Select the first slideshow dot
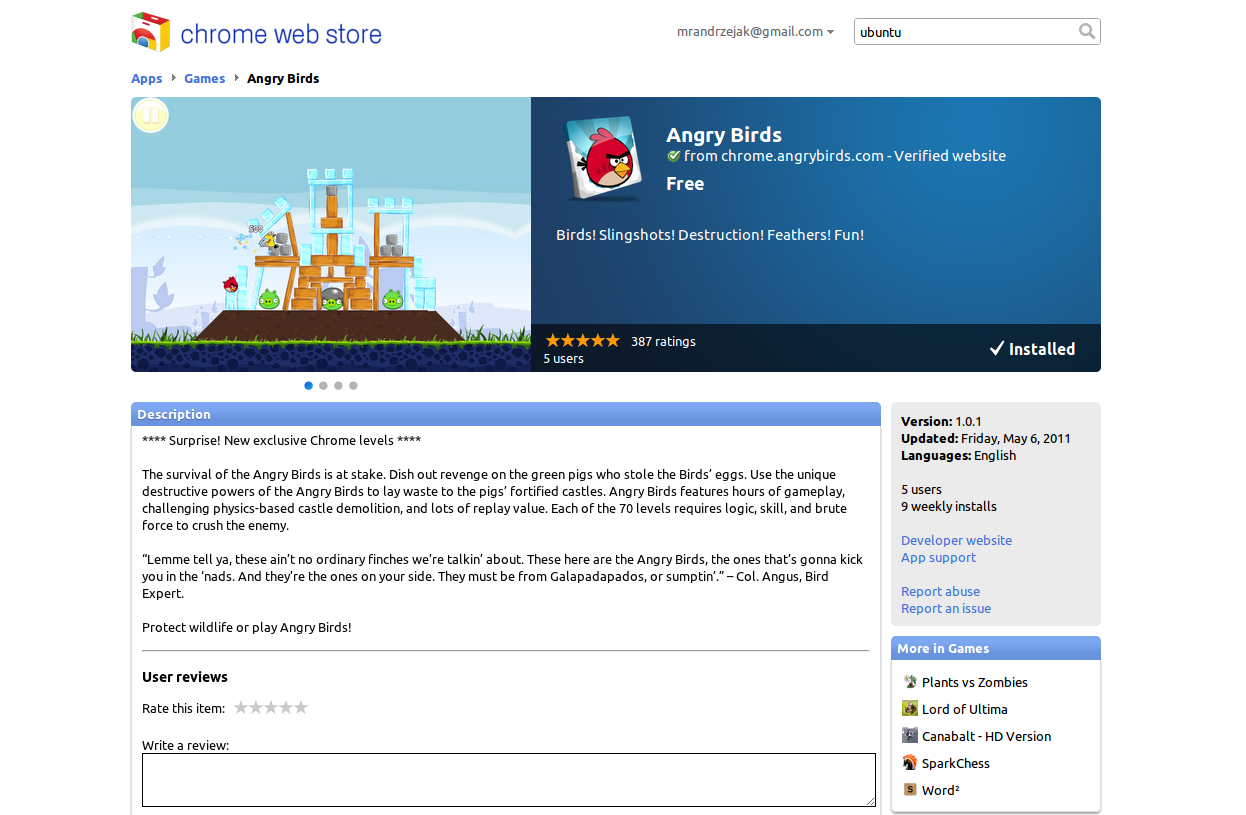This screenshot has width=1246, height=815. click(309, 385)
